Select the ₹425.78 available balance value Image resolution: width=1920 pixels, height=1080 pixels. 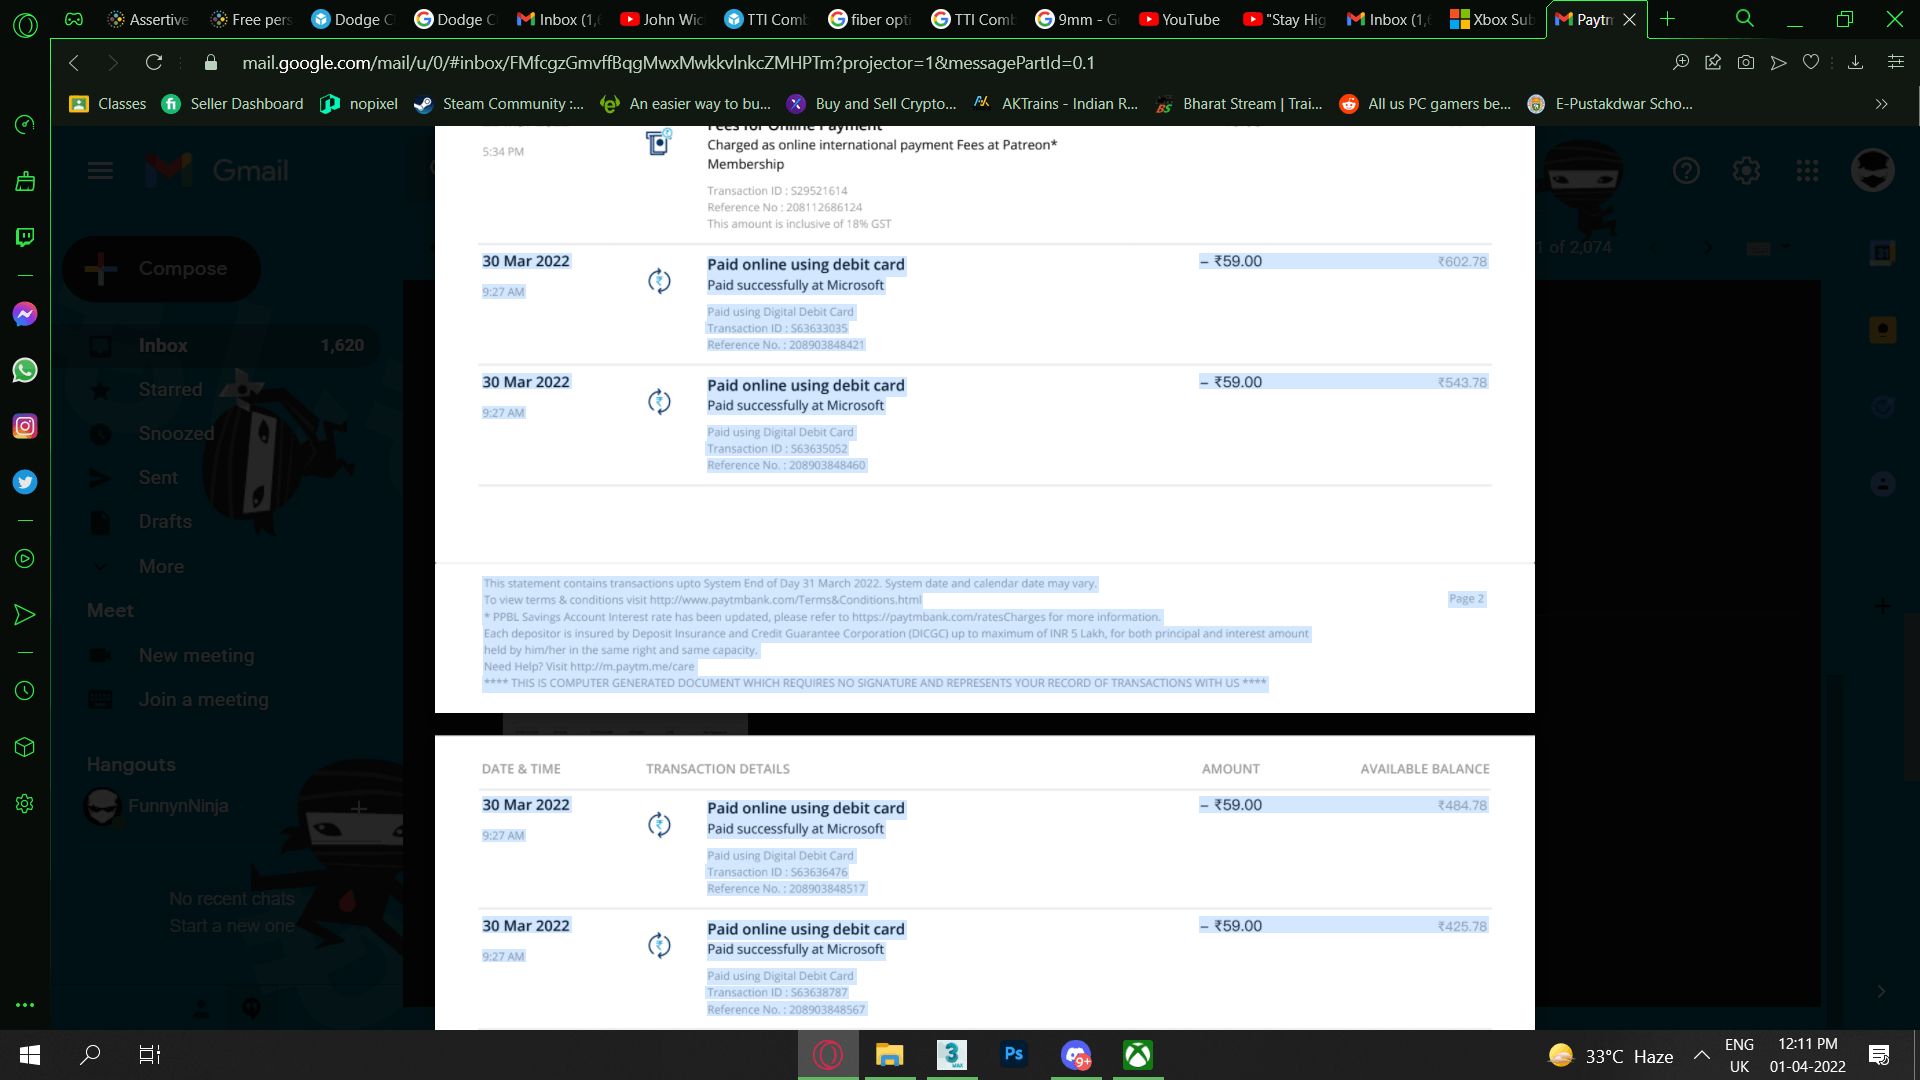click(x=1462, y=927)
